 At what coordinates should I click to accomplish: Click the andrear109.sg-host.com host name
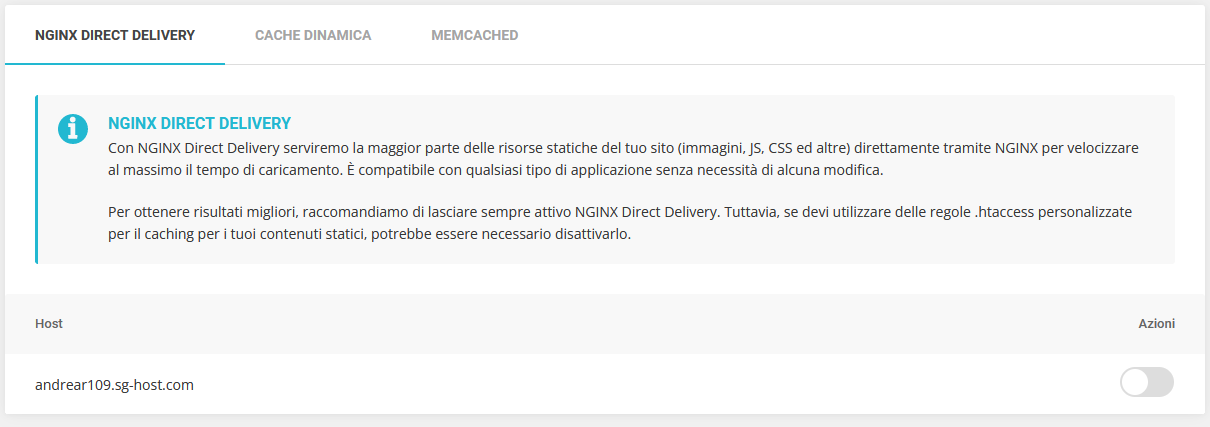click(x=114, y=384)
